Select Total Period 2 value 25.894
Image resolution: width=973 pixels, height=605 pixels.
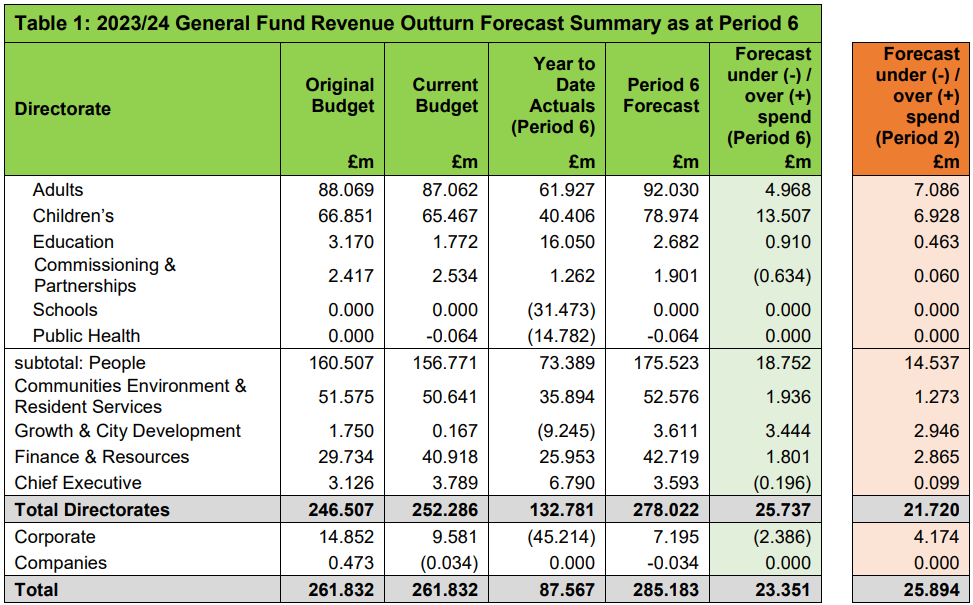[932, 590]
